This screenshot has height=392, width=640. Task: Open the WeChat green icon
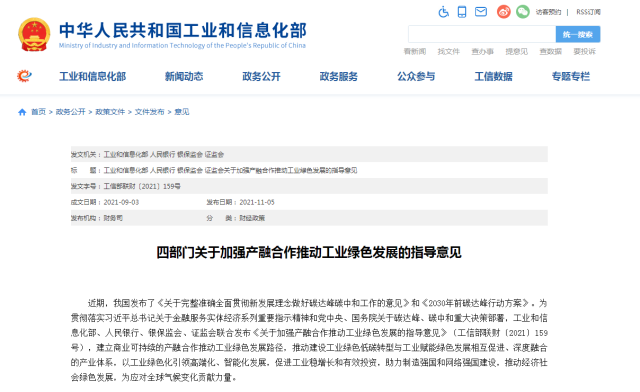[522, 12]
